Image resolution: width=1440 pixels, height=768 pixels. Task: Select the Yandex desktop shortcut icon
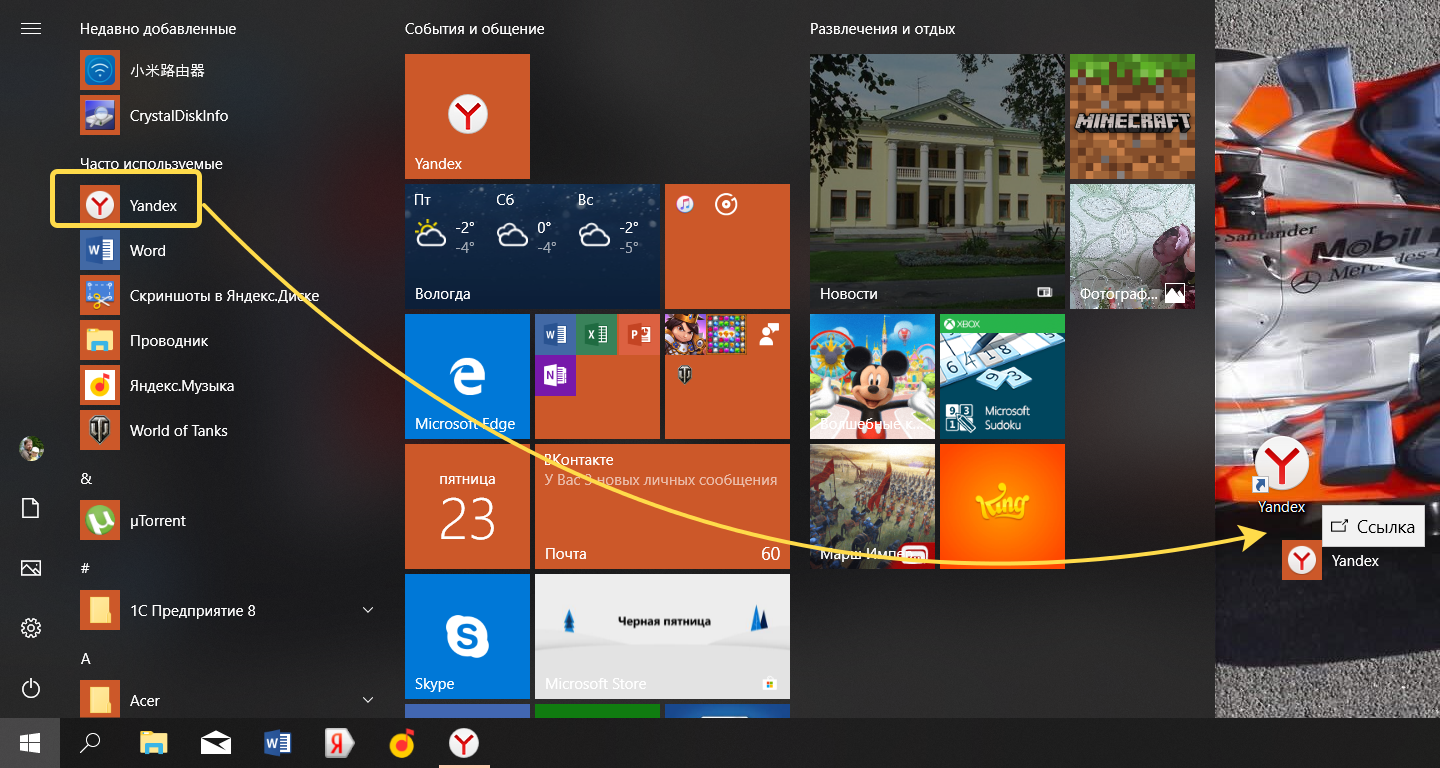(x=1281, y=475)
